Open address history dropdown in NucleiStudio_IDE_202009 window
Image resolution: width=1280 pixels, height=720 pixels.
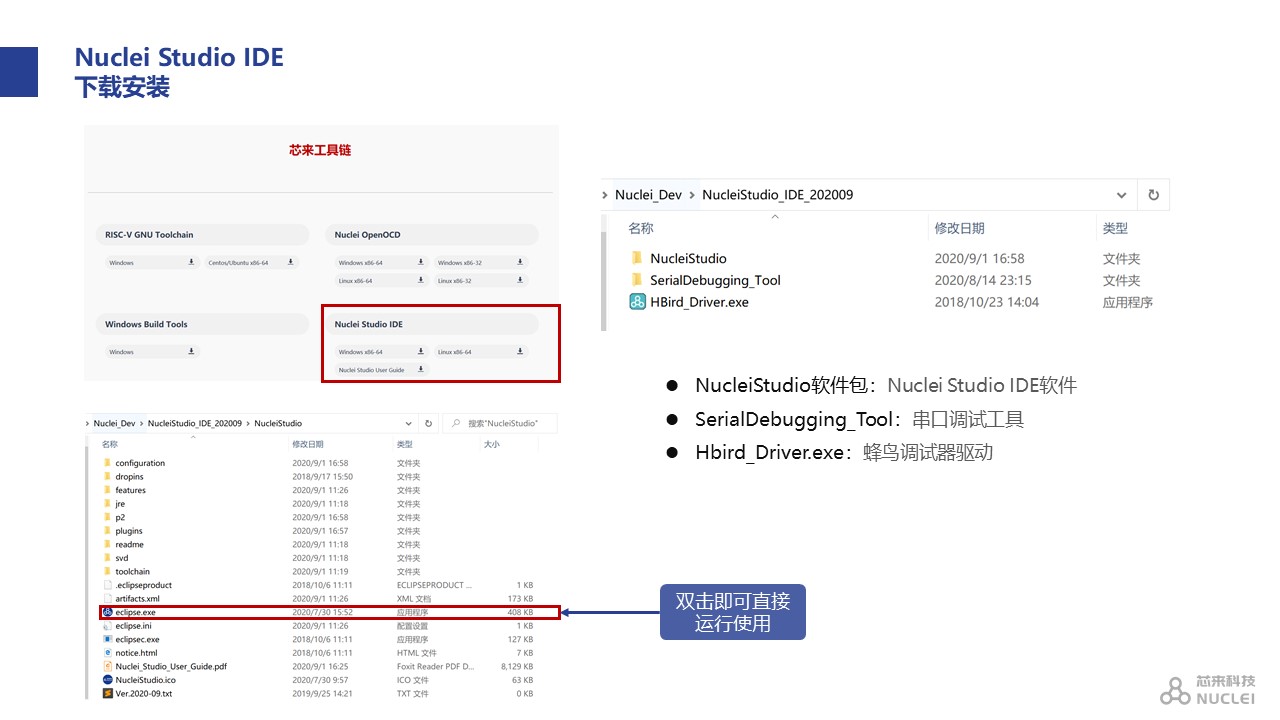click(1122, 195)
